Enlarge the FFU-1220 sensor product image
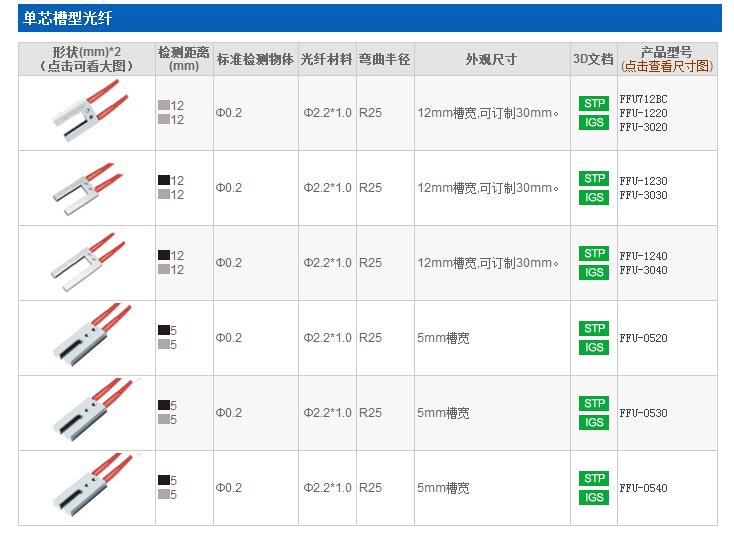The image size is (734, 533). pyautogui.click(x=85, y=112)
